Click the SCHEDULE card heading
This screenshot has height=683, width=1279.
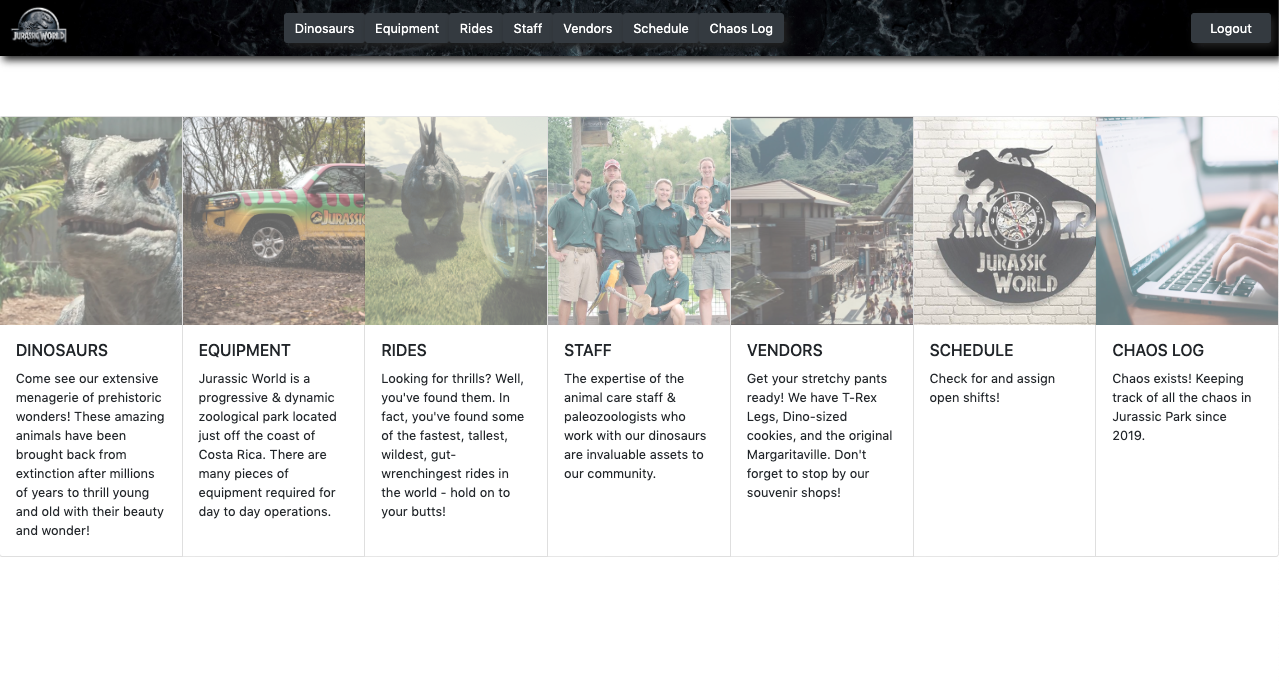point(971,350)
